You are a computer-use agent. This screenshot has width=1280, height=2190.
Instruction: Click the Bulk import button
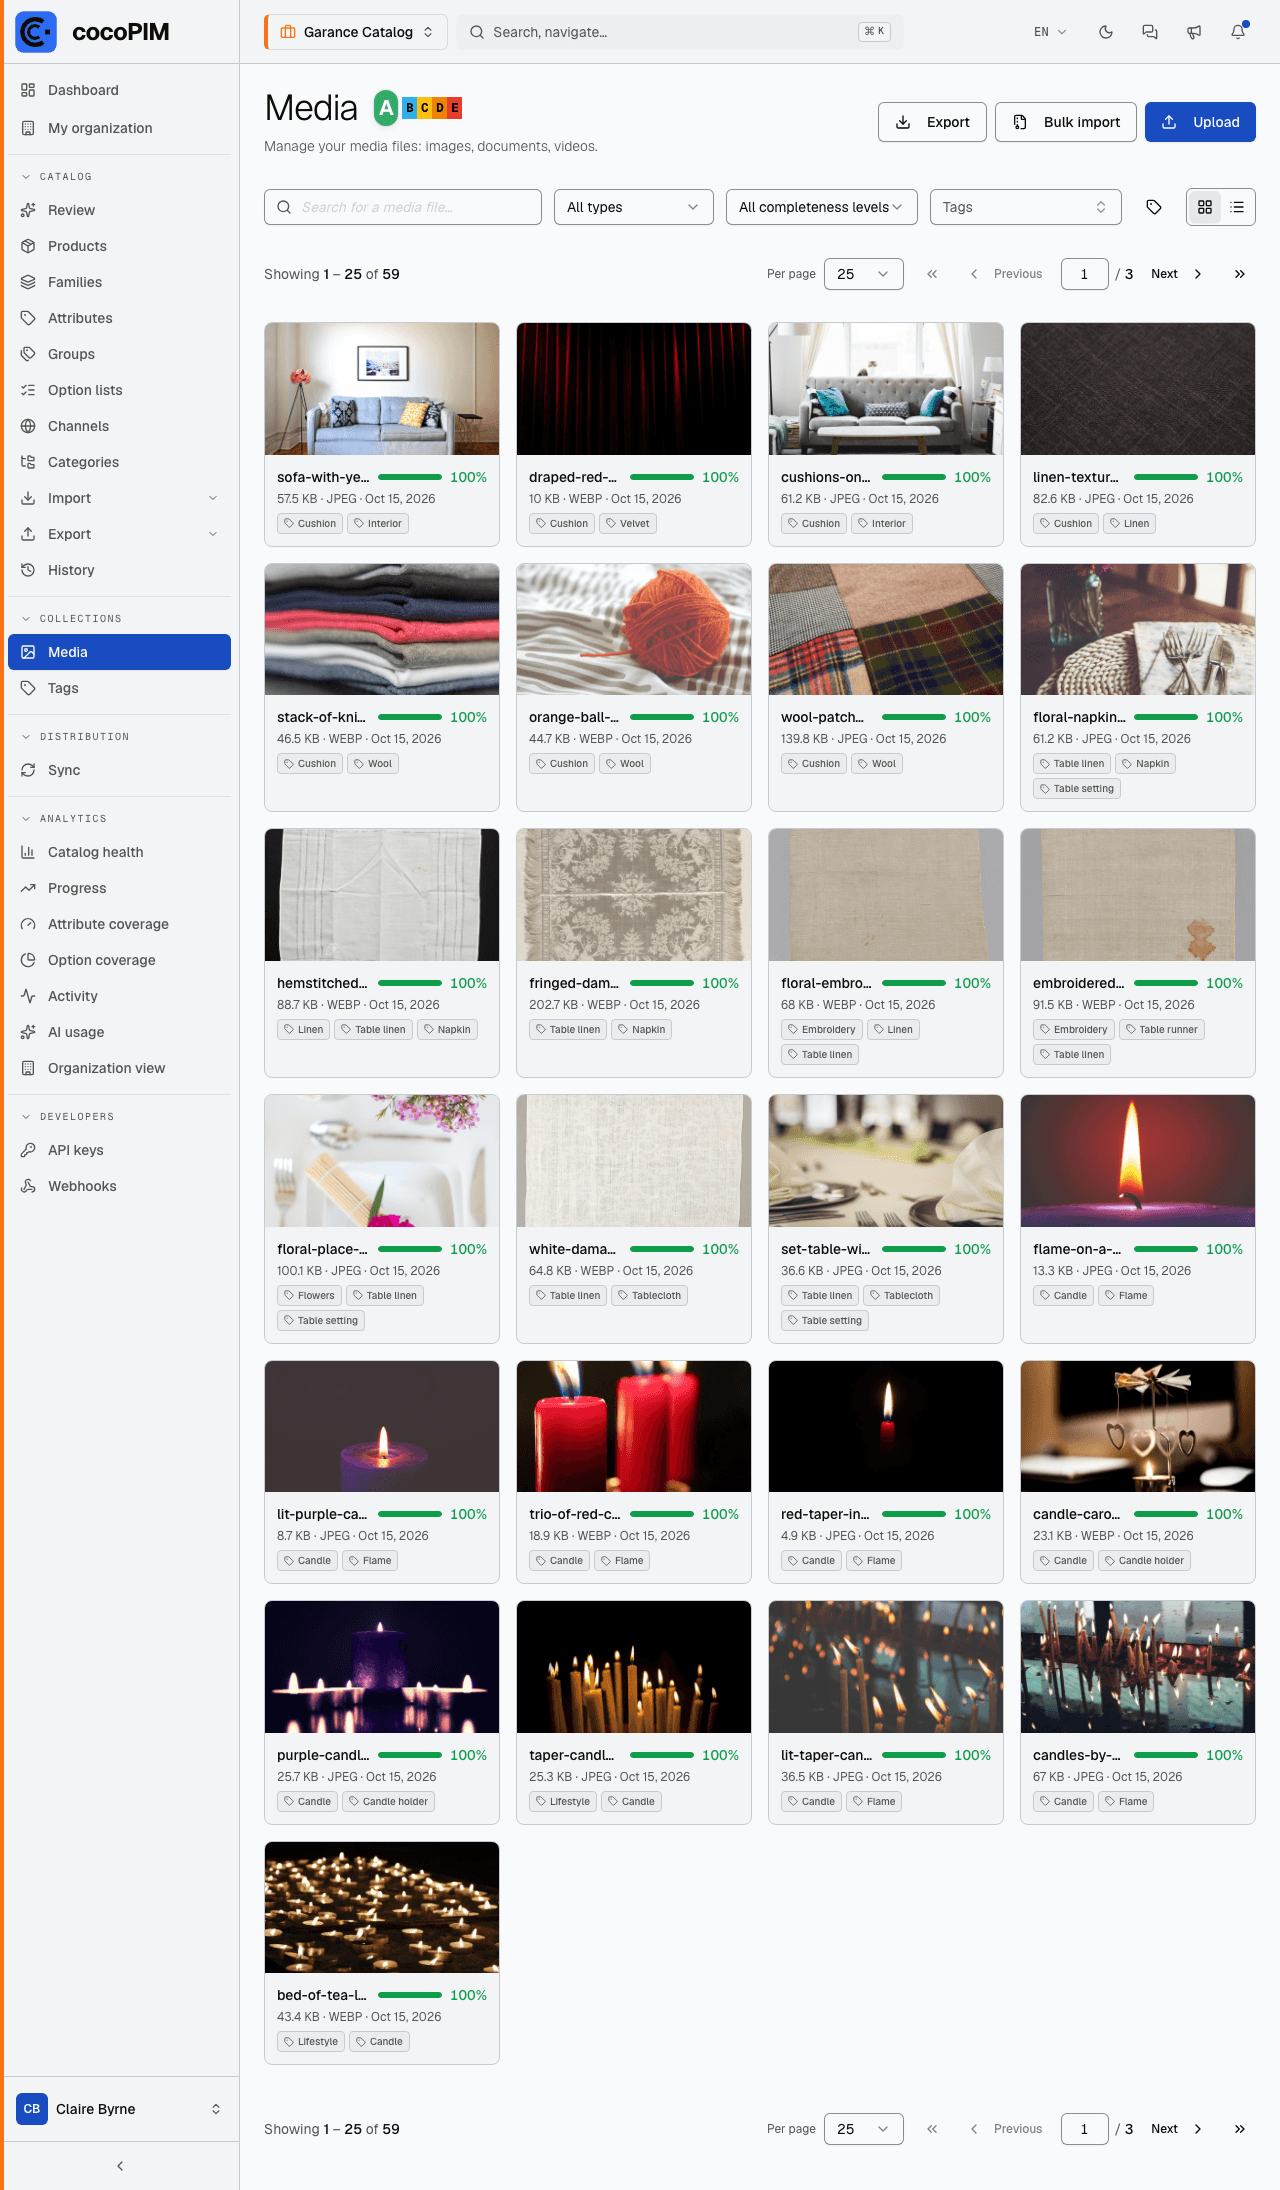click(x=1066, y=122)
